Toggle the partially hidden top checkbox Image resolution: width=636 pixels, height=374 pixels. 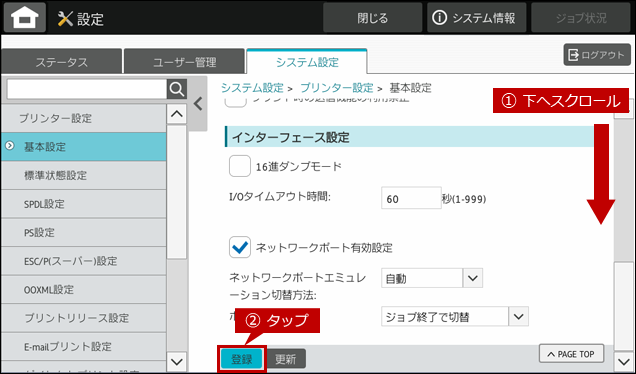(236, 102)
